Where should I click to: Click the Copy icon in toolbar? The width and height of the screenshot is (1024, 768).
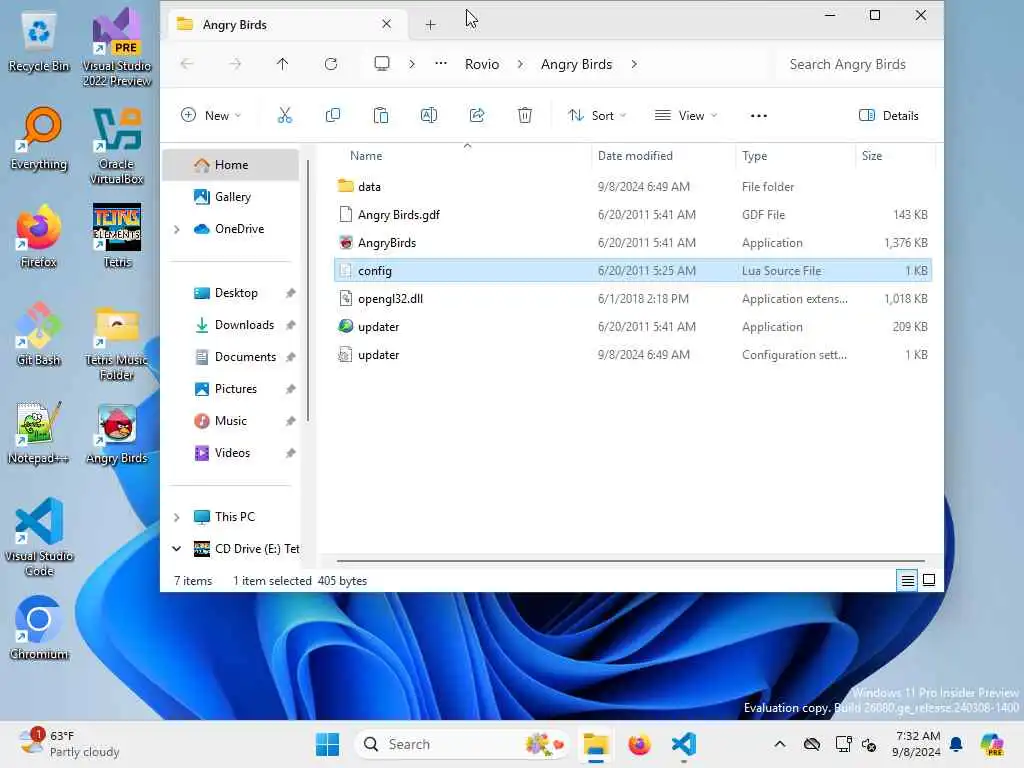click(332, 116)
